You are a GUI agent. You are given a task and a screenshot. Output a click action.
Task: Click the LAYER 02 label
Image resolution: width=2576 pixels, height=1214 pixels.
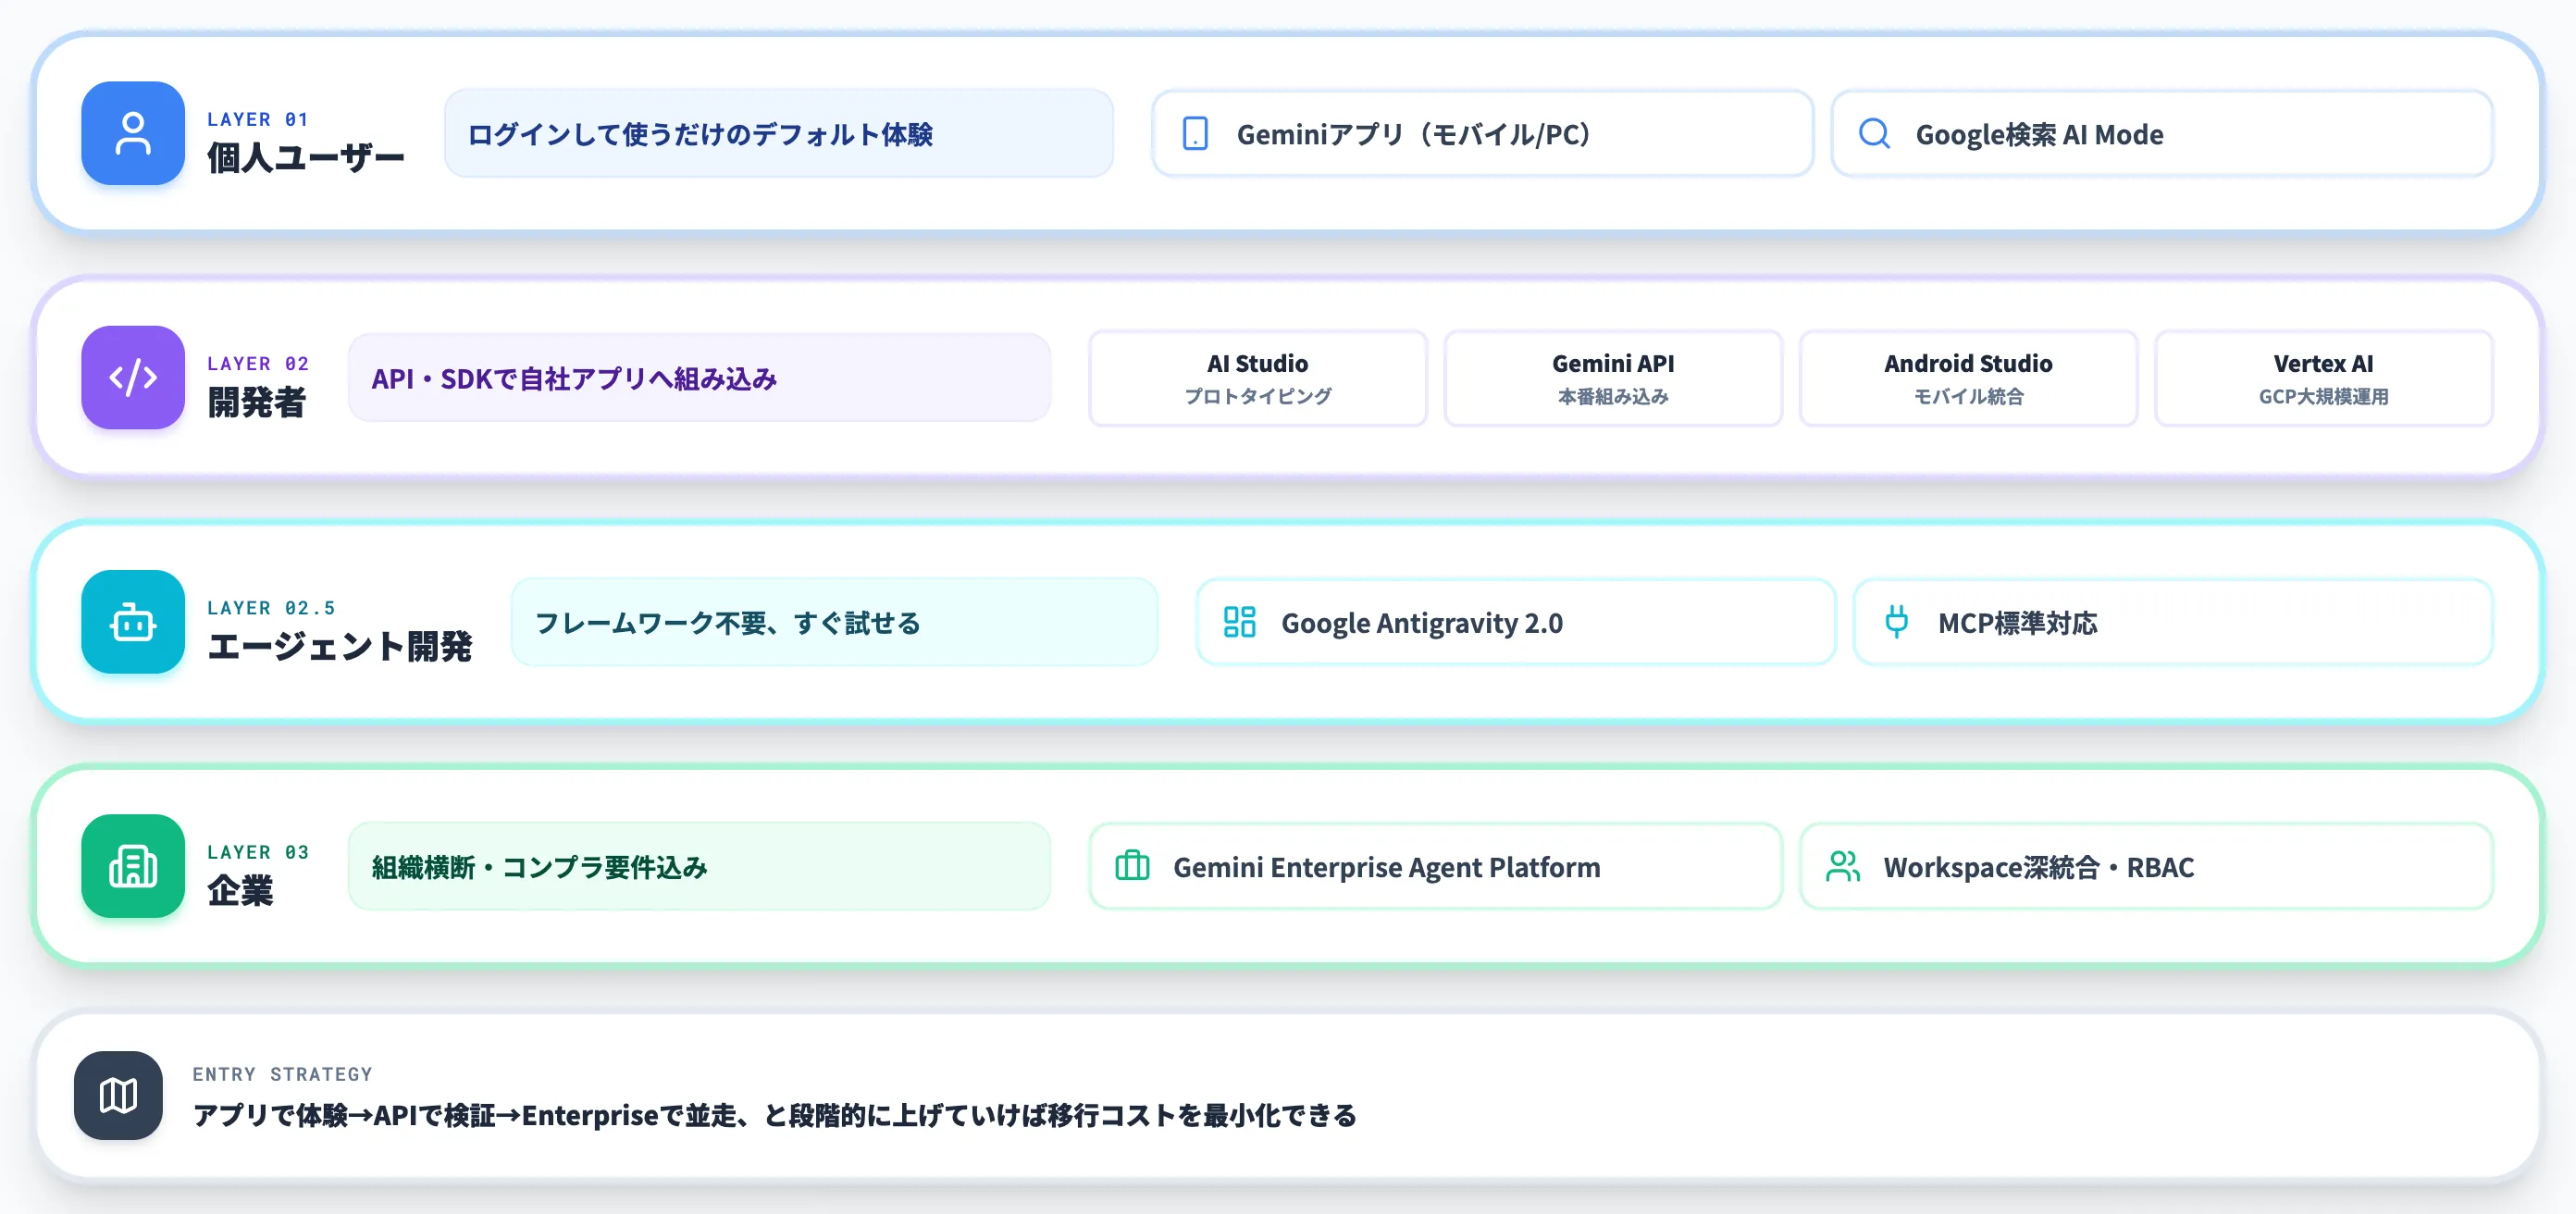point(258,363)
